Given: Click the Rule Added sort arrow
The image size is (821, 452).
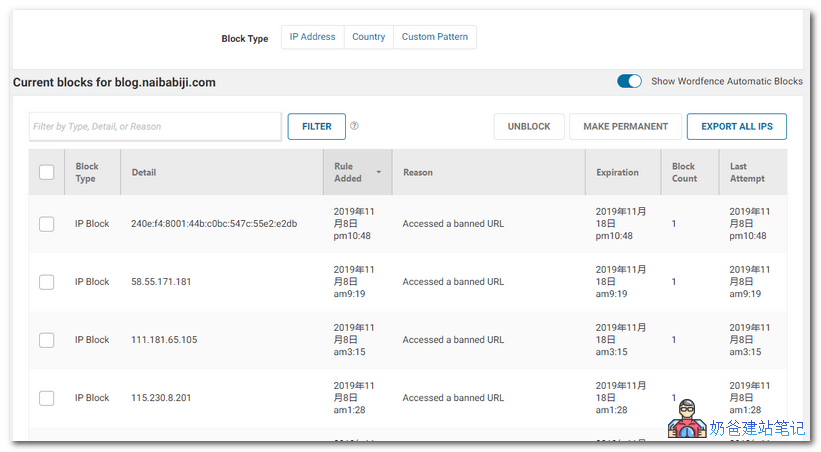Looking at the screenshot, I should pos(378,173).
